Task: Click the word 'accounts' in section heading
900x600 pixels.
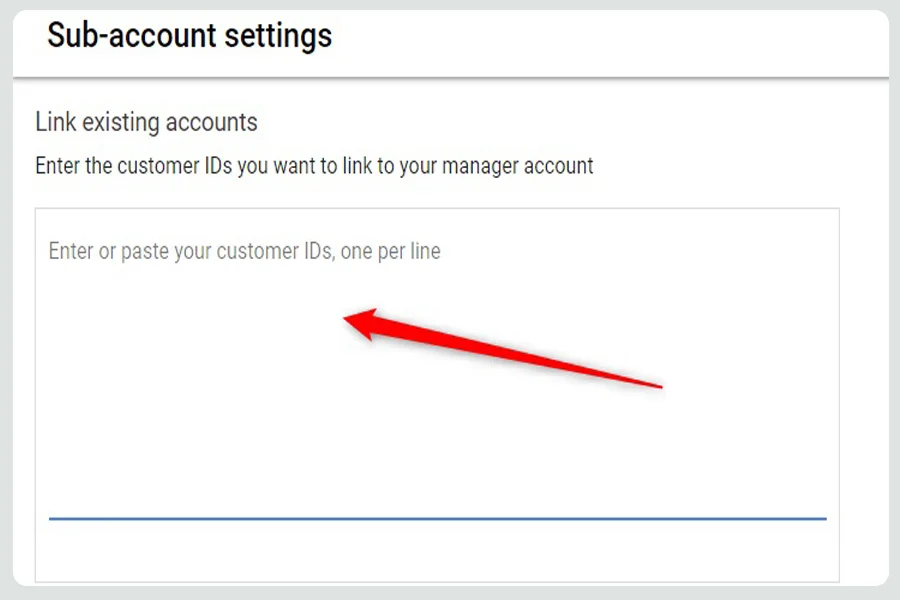Action: [x=212, y=122]
